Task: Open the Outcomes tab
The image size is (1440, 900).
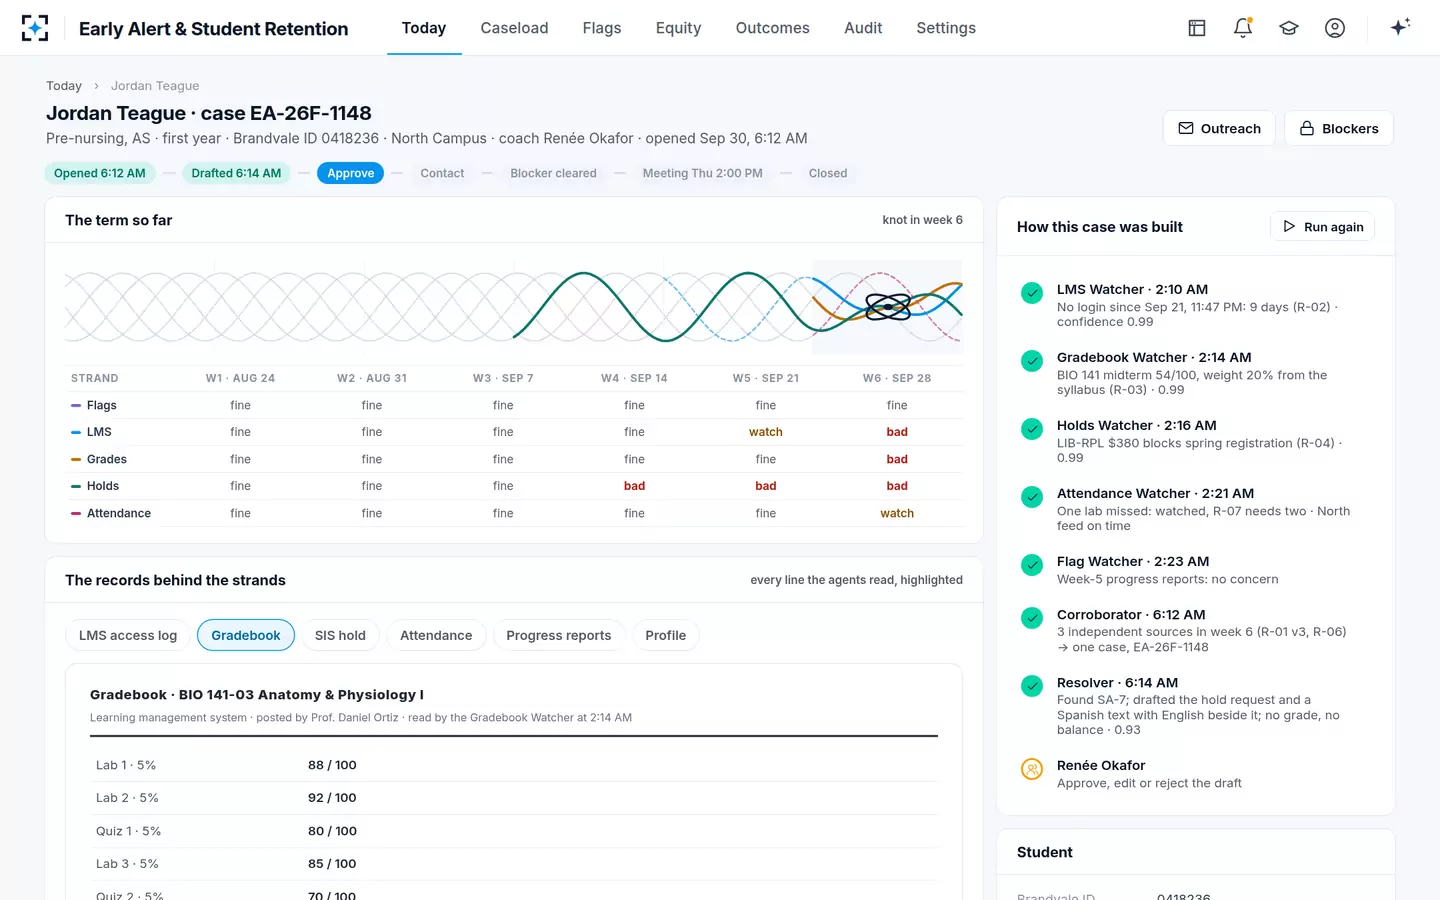Action: pos(772,28)
